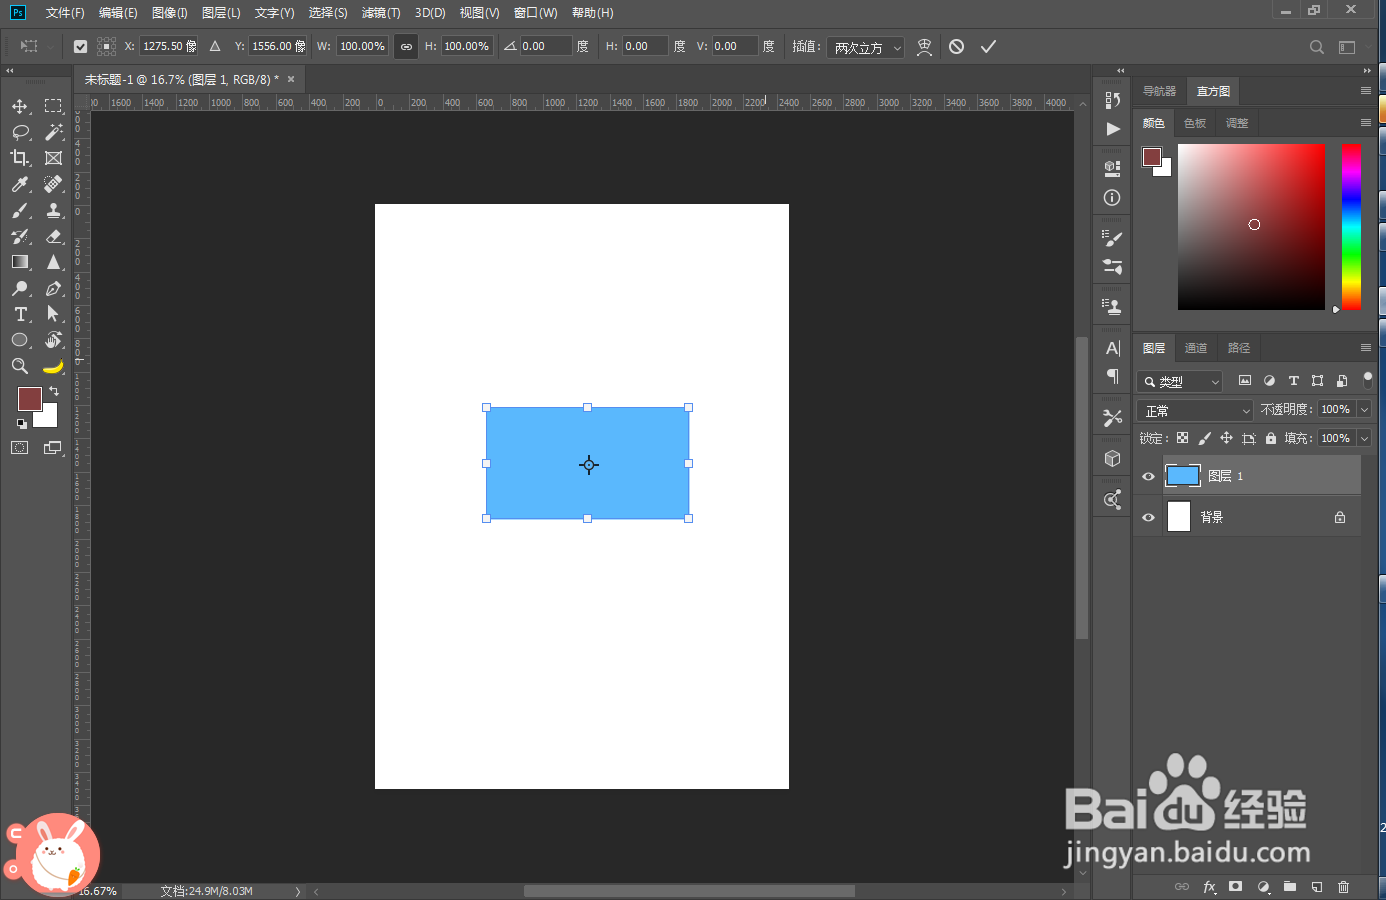Select the Brush tool in toolbox

pos(20,210)
